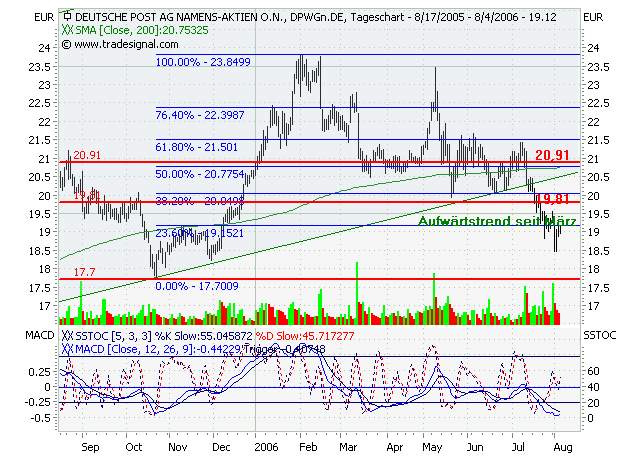The height and width of the screenshot is (464, 639).
Task: Click the '76.40% - 22.3987' Fibonacci label
Action: coord(200,115)
